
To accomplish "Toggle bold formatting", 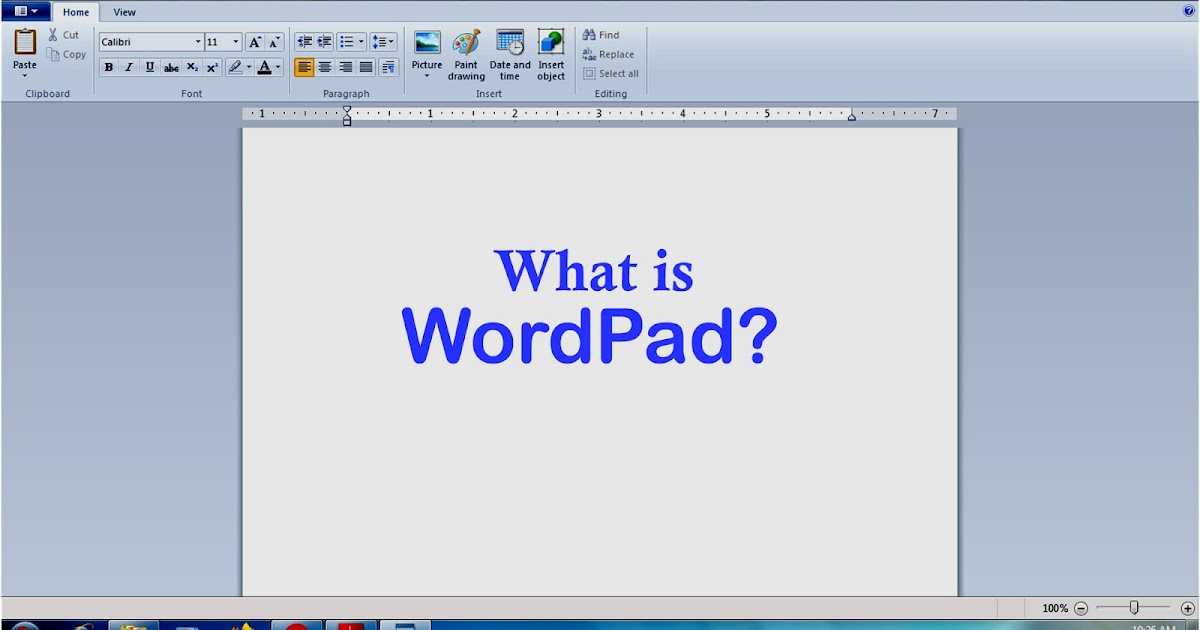I will pyautogui.click(x=108, y=67).
